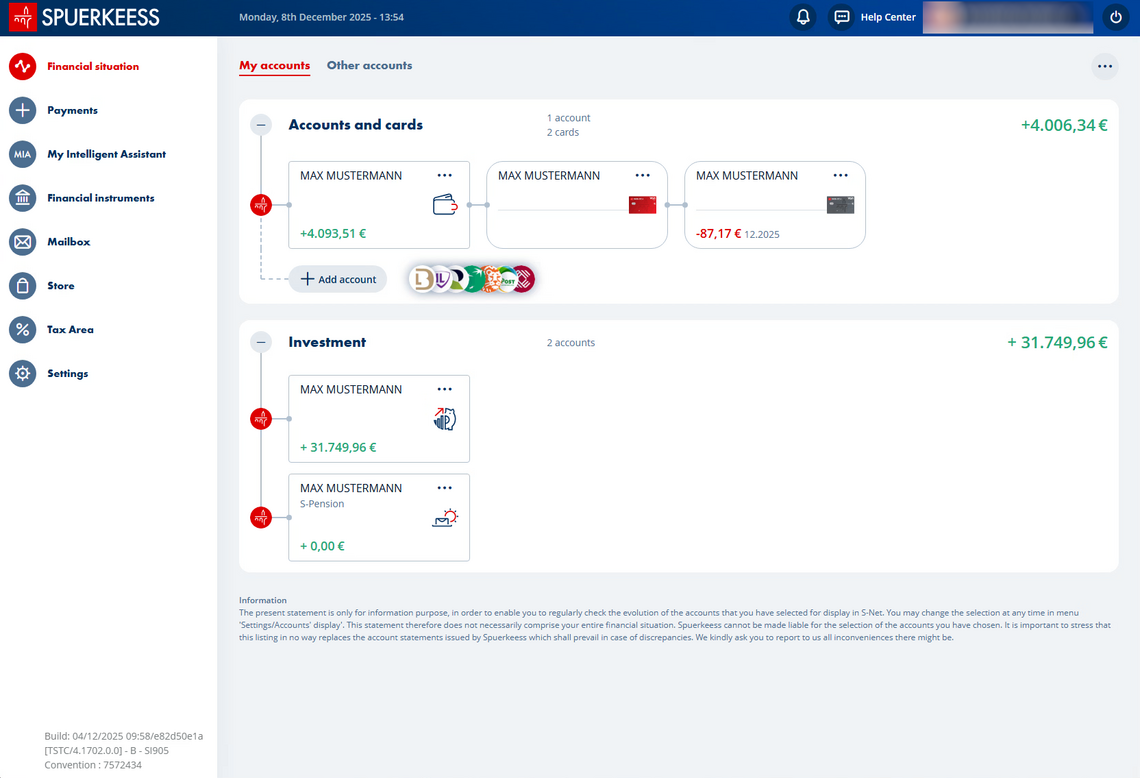Open the Mailbox envelope icon

click(22, 242)
